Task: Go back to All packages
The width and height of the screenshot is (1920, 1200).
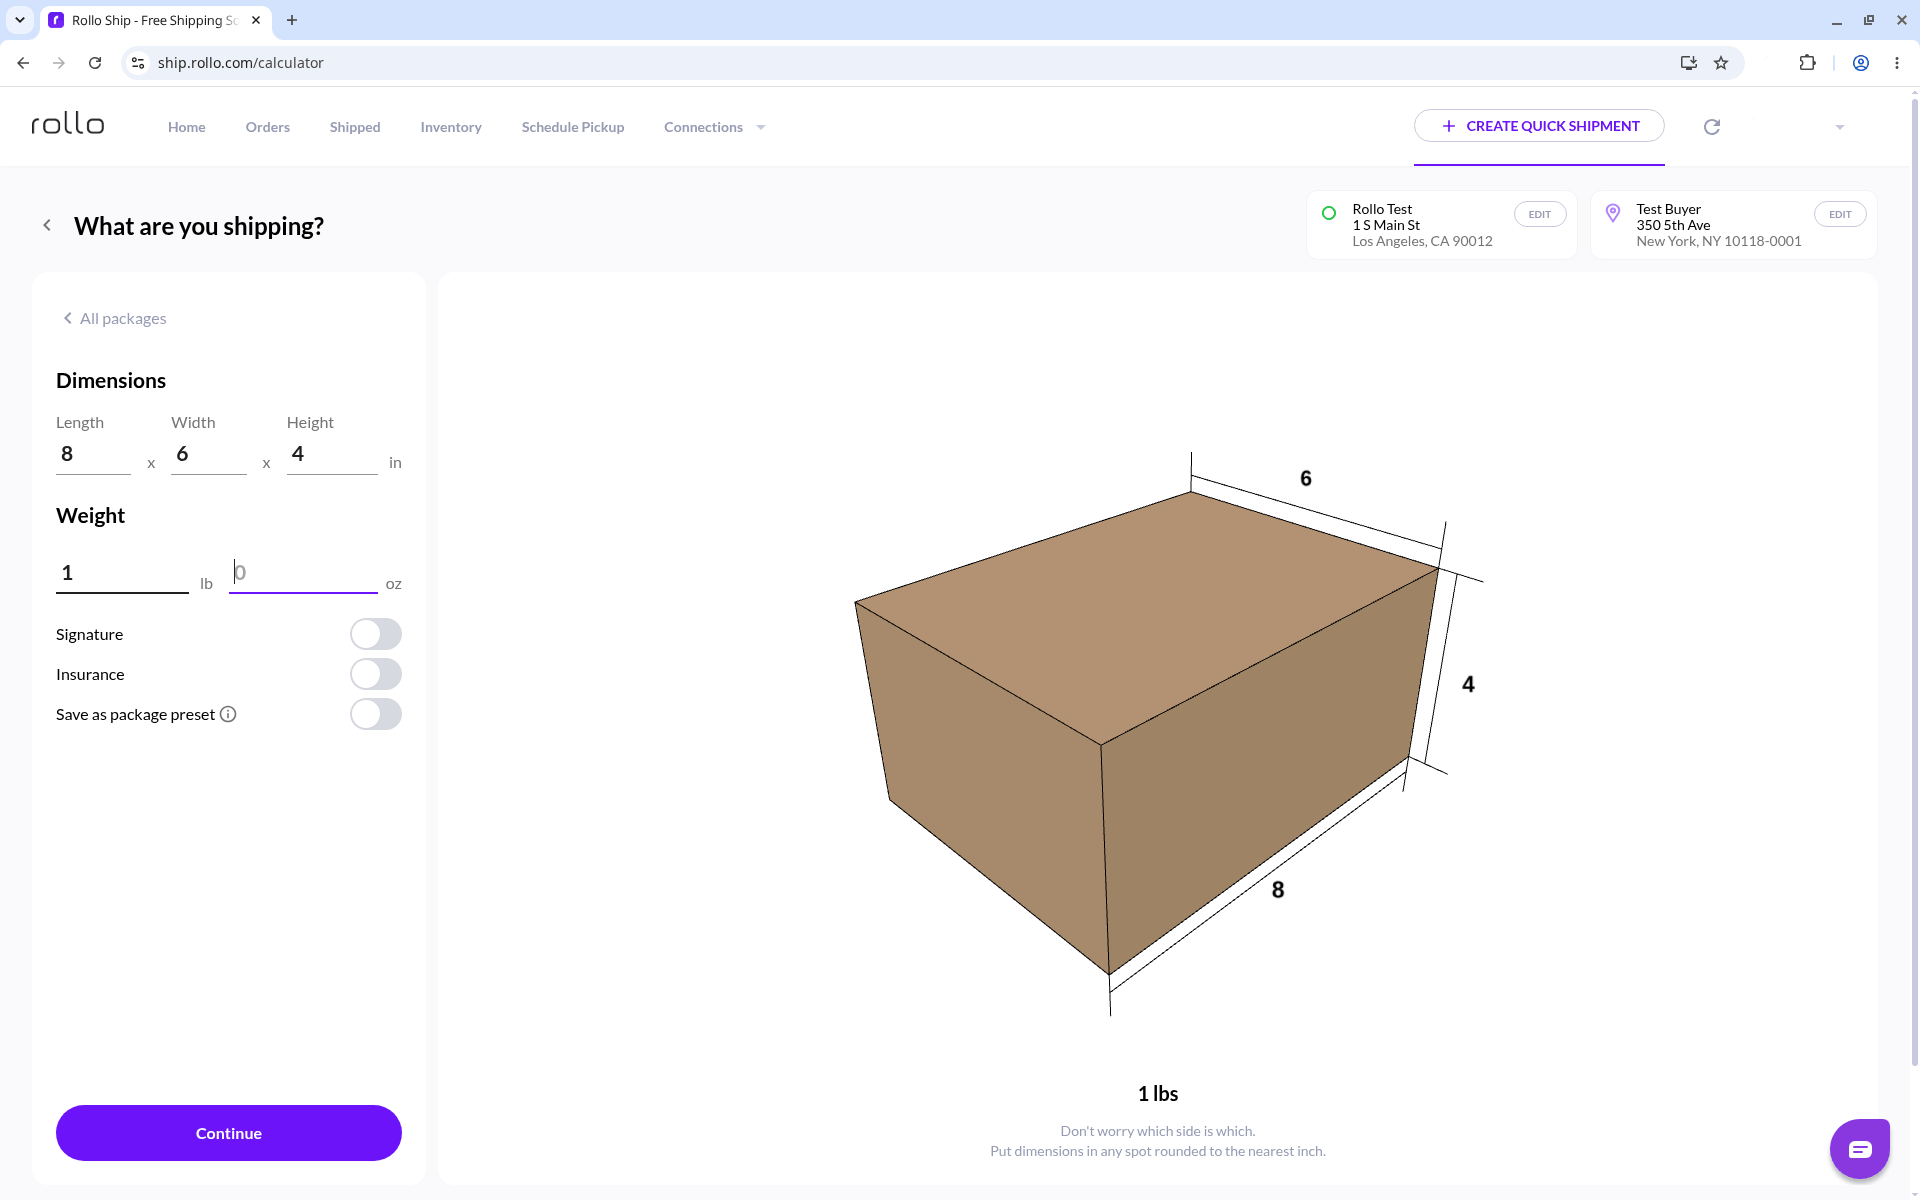Action: point(114,318)
